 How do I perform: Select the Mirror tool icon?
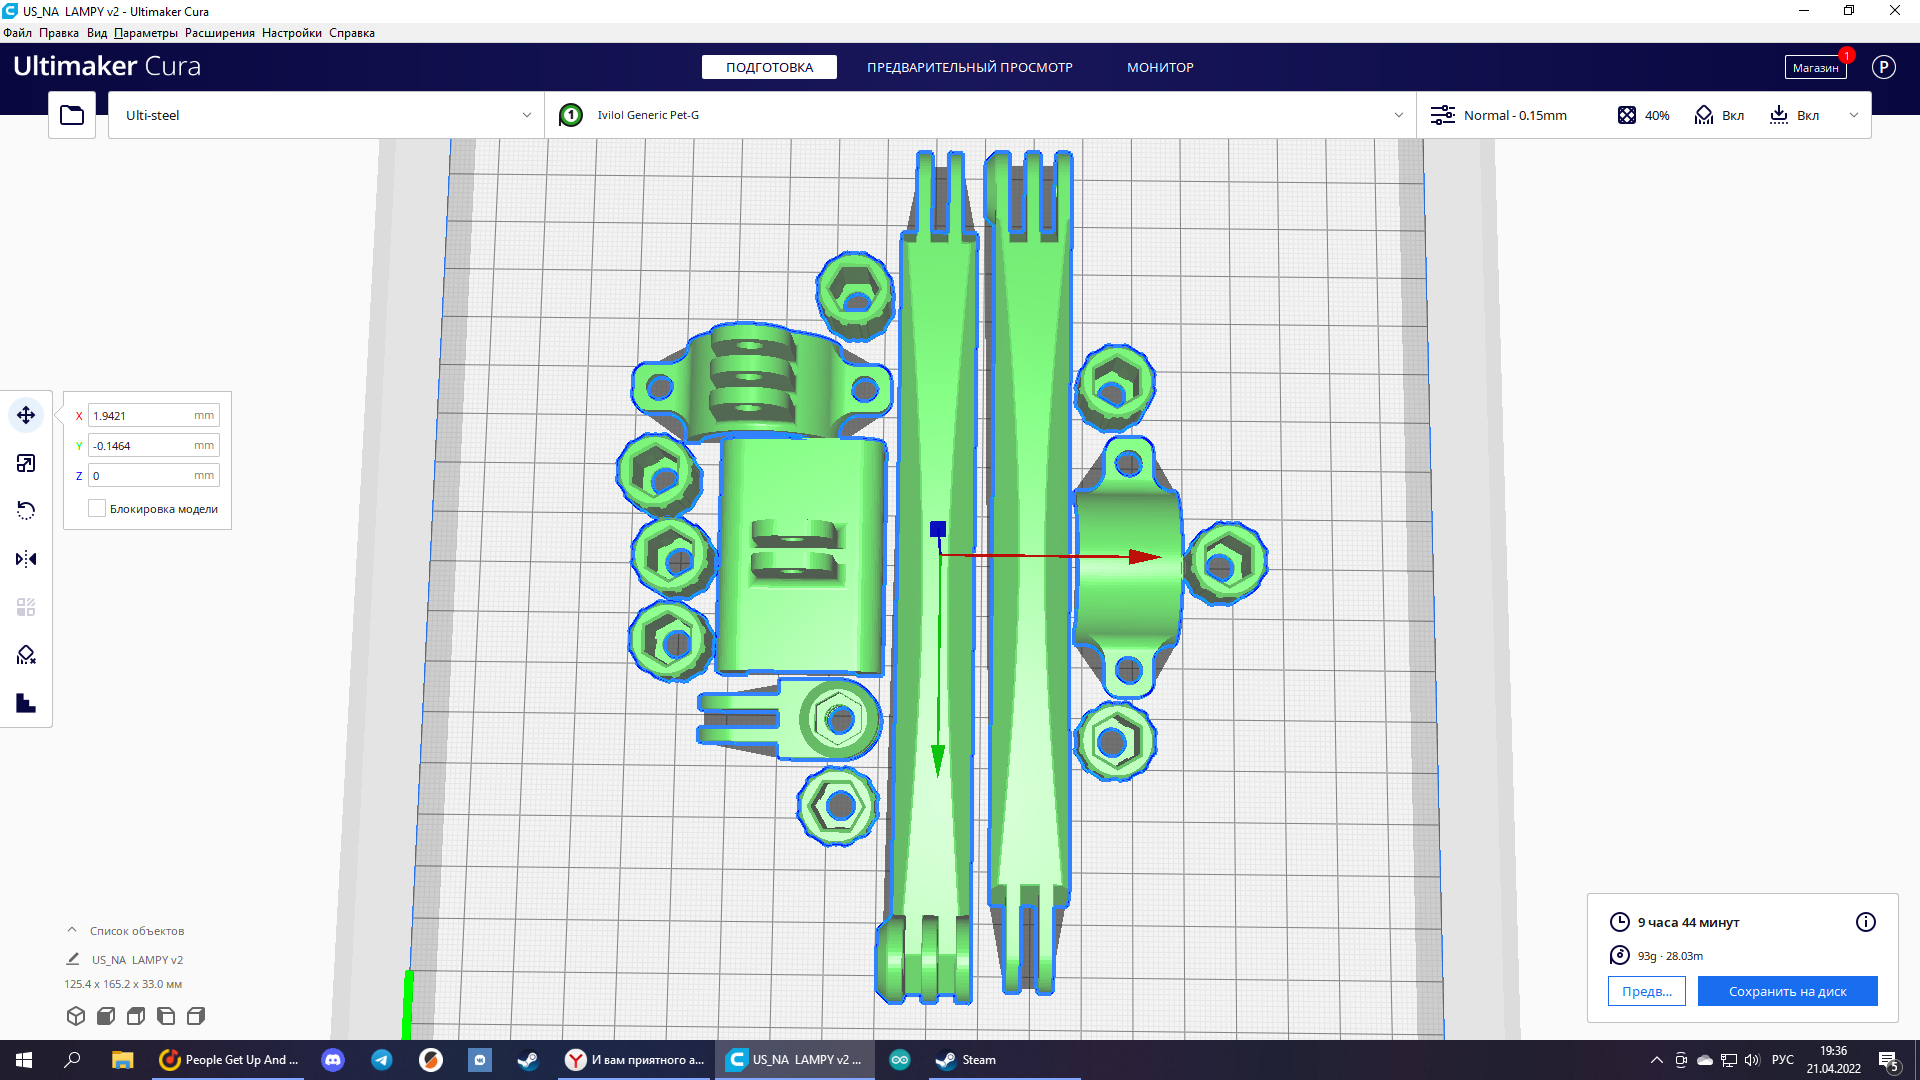[26, 559]
